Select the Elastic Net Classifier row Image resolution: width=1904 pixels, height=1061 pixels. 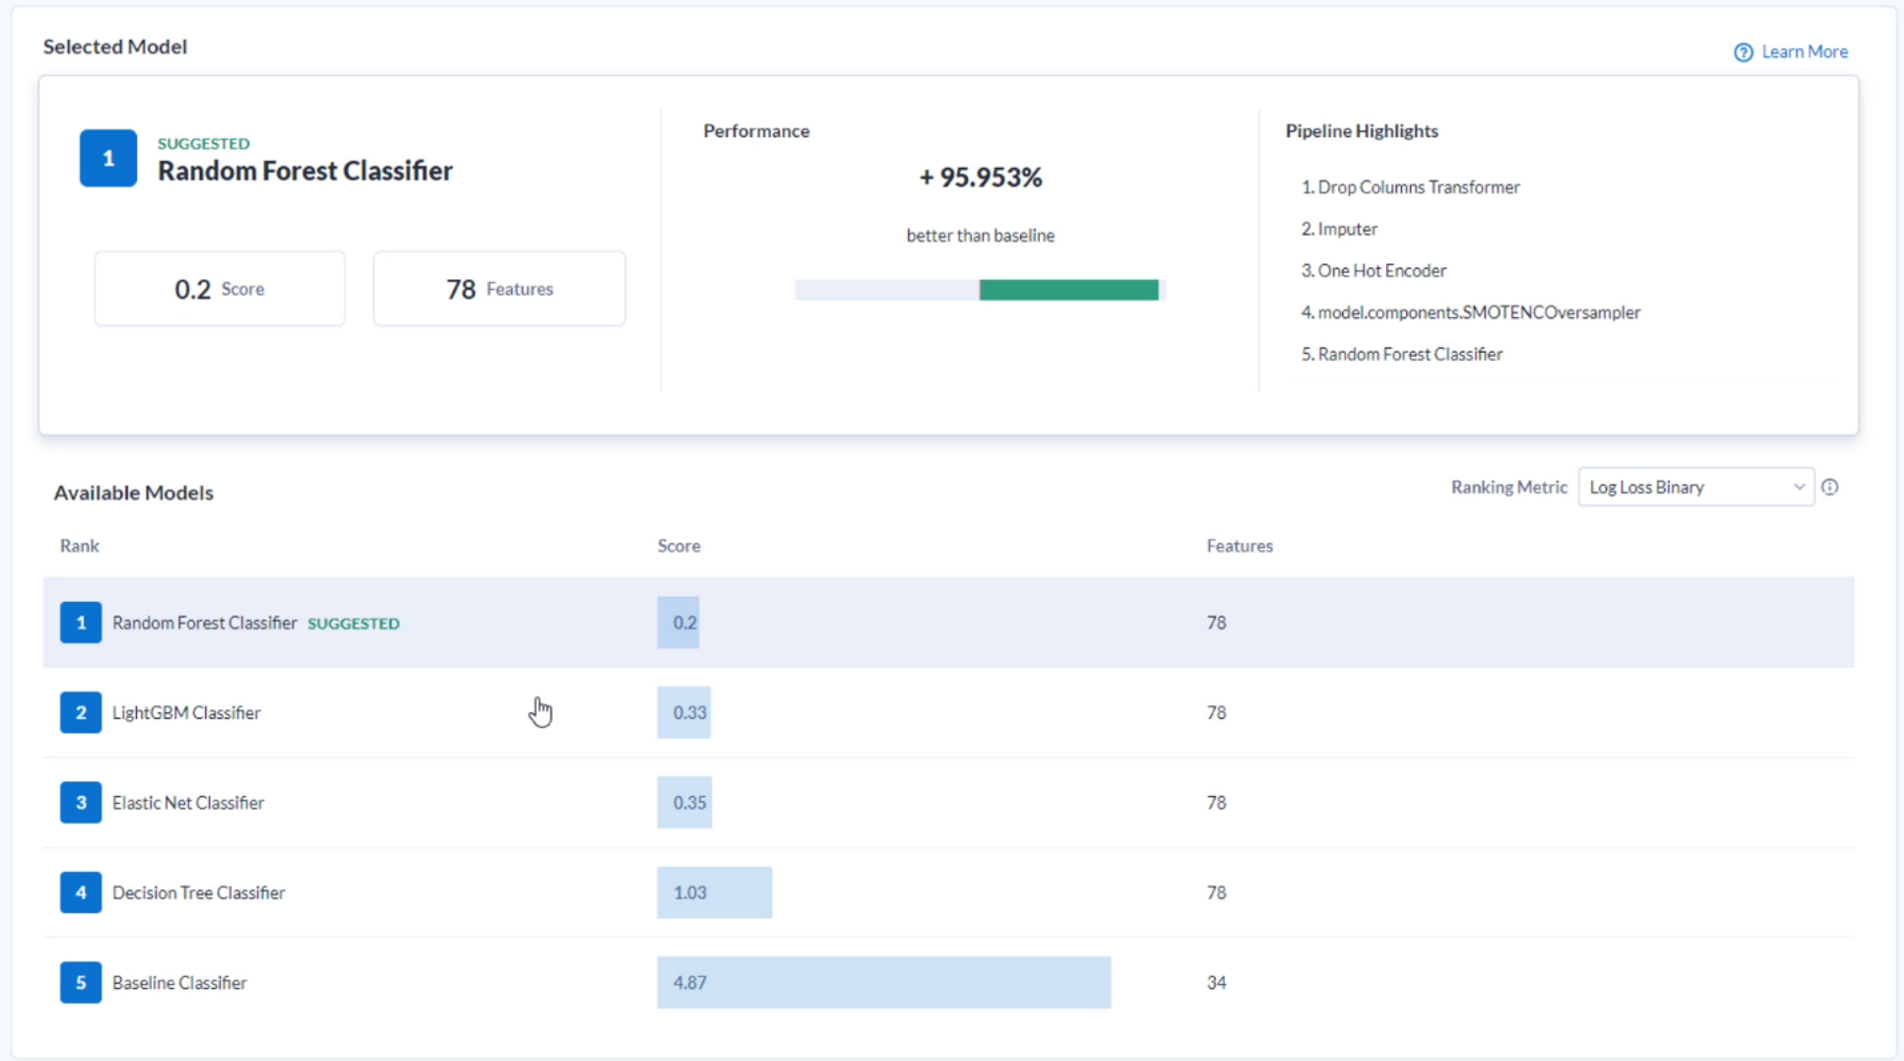[948, 802]
